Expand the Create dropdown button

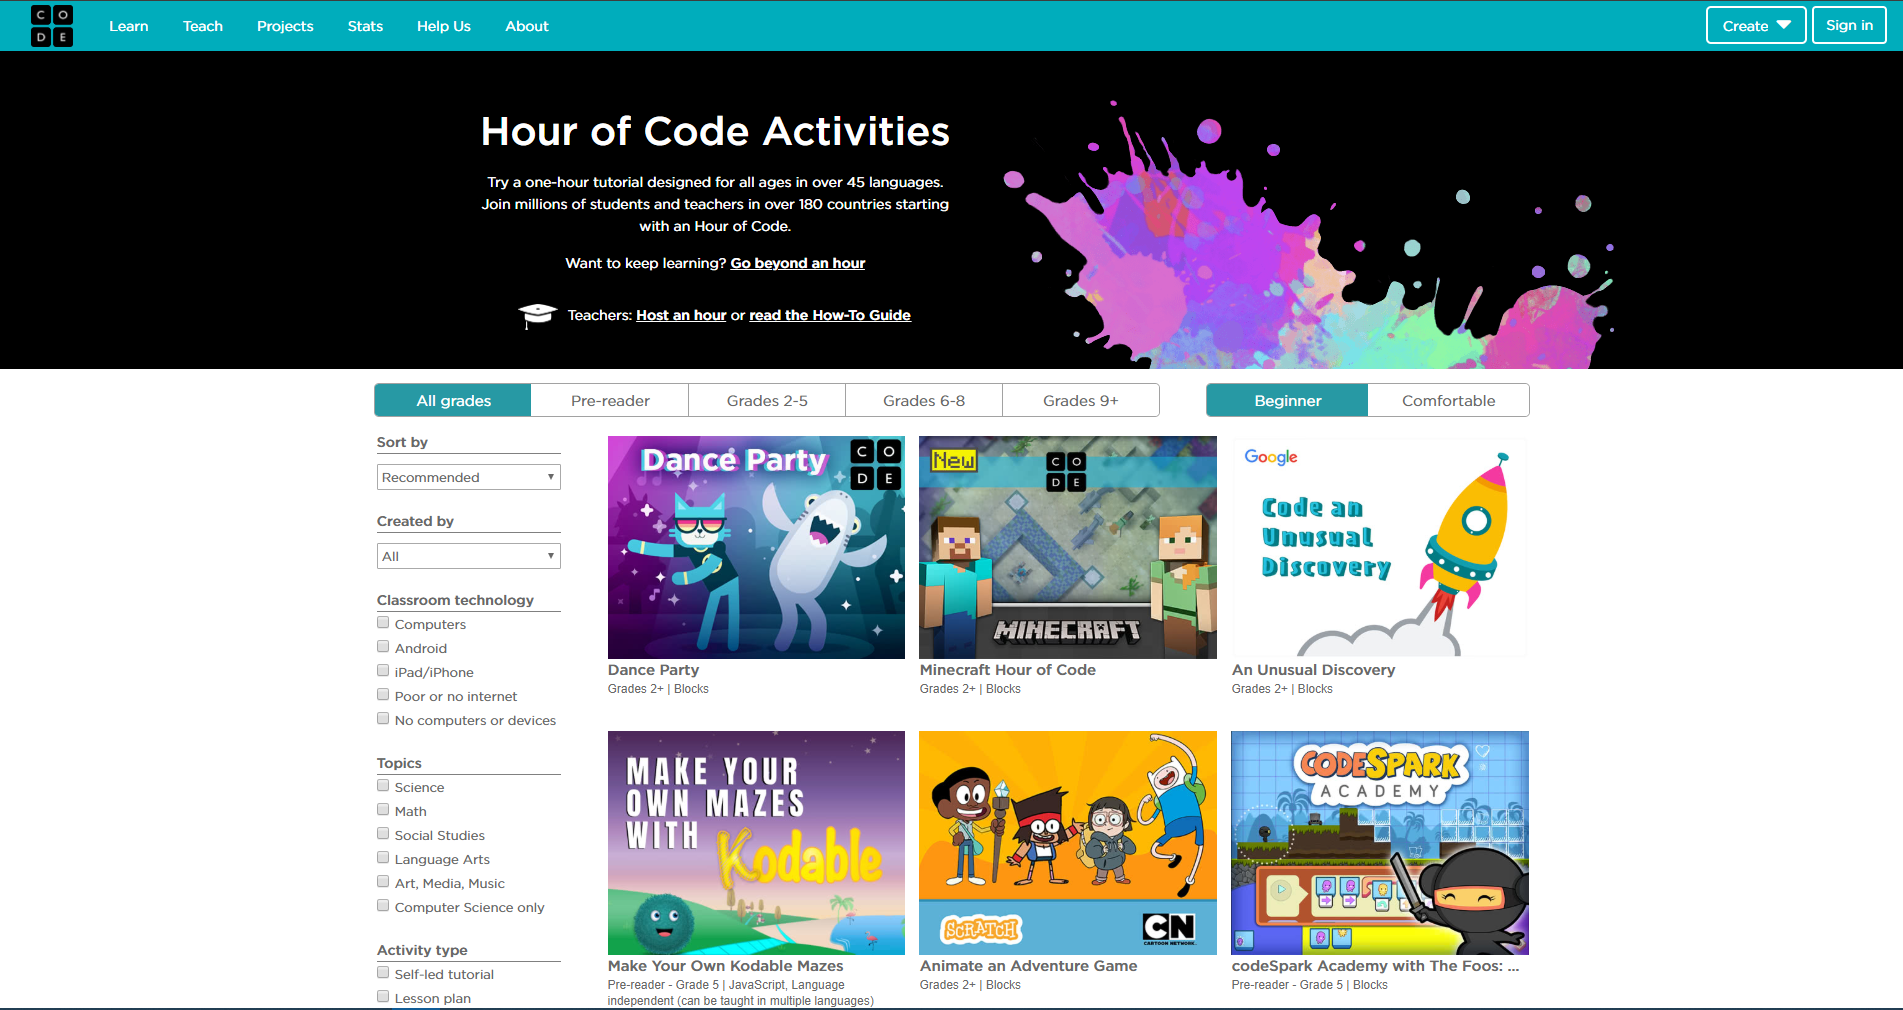pos(1756,26)
